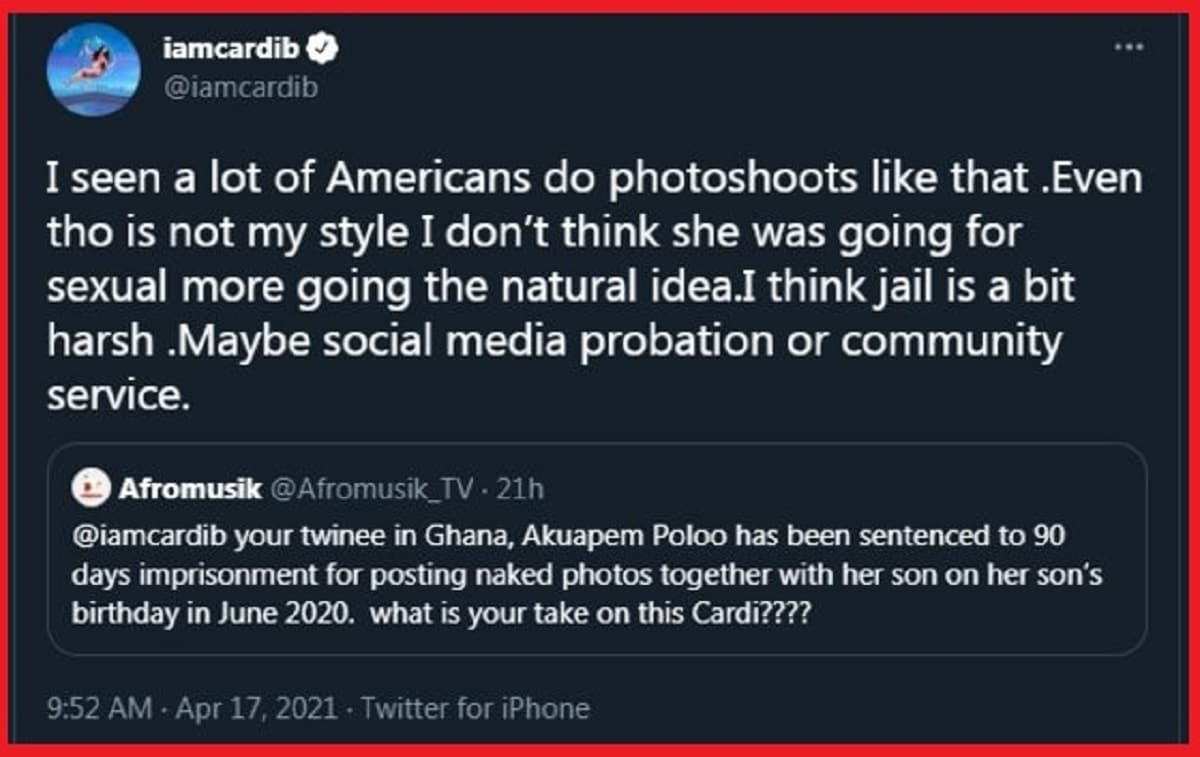Click the 9:52 AM timestamp
The height and width of the screenshot is (757, 1200).
pos(100,709)
